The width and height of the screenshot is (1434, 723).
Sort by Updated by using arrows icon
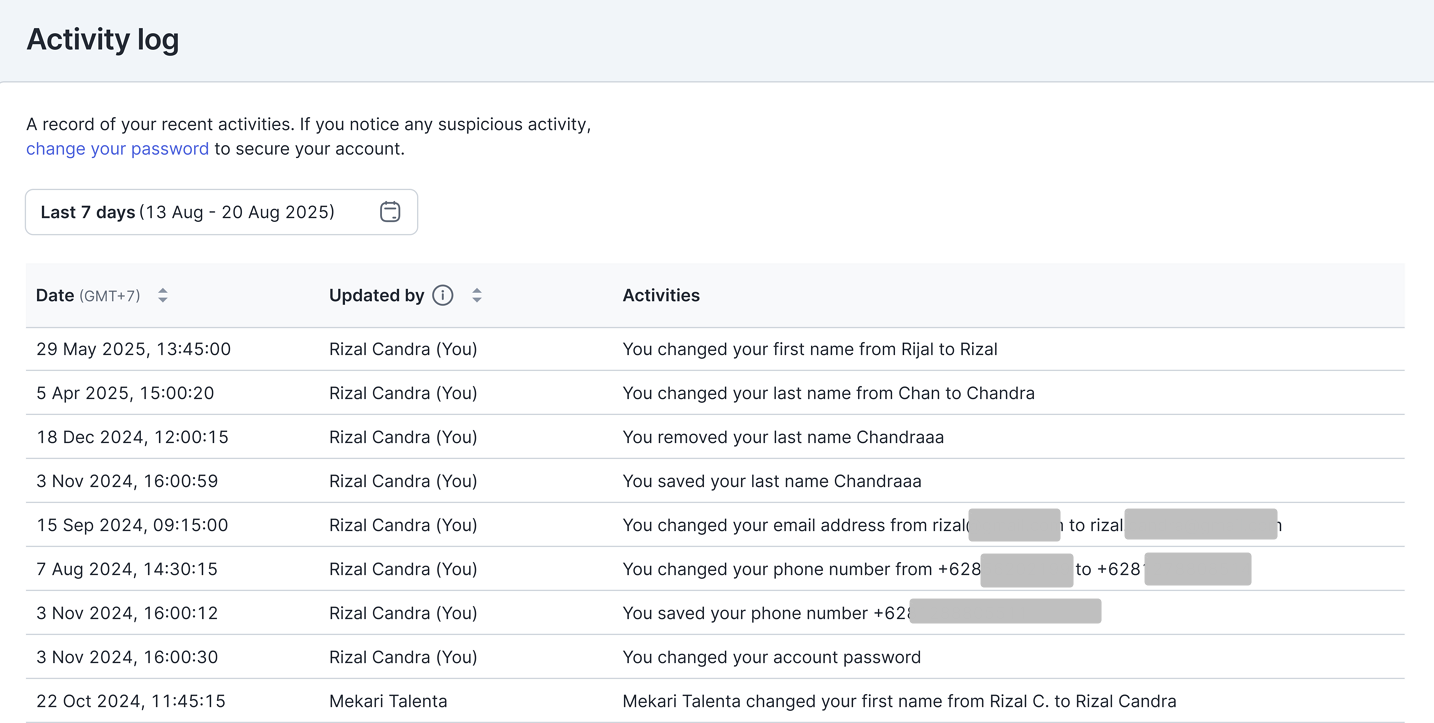tap(477, 295)
